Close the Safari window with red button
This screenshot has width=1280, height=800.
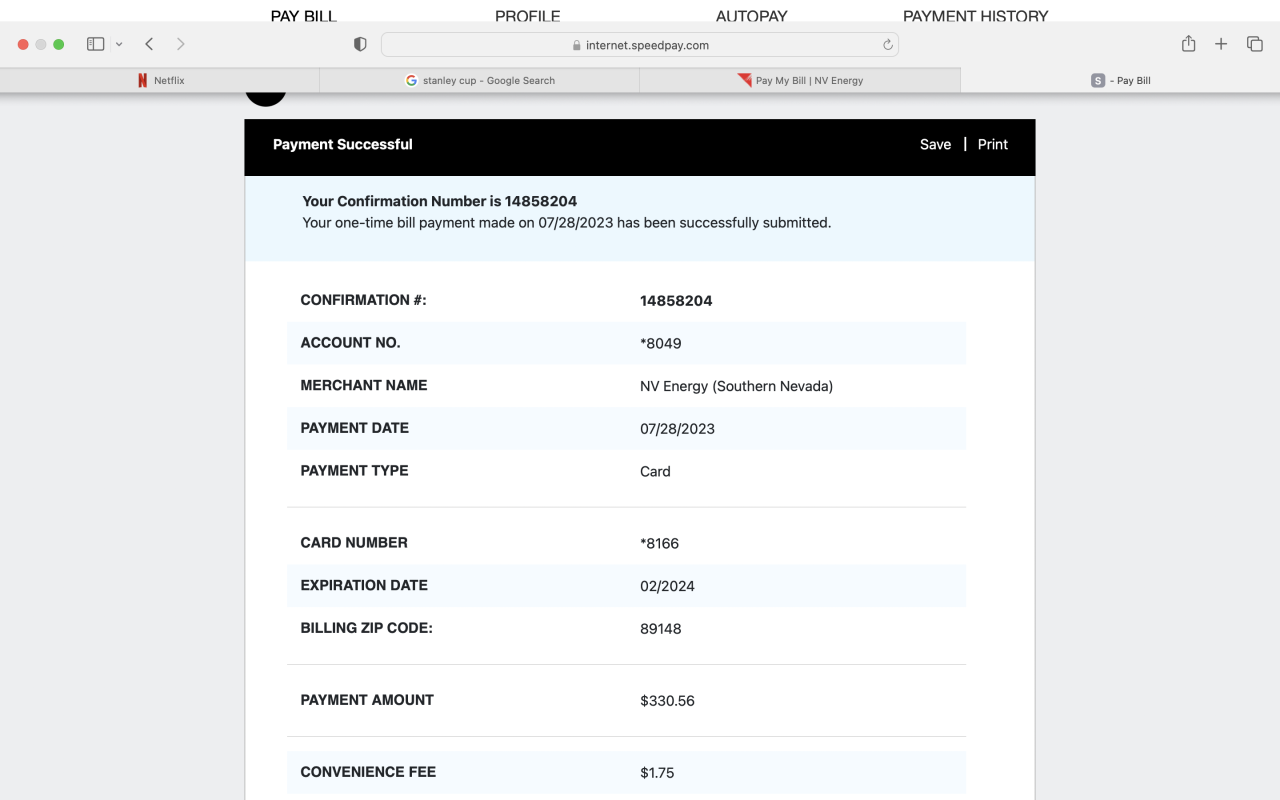pyautogui.click(x=23, y=44)
